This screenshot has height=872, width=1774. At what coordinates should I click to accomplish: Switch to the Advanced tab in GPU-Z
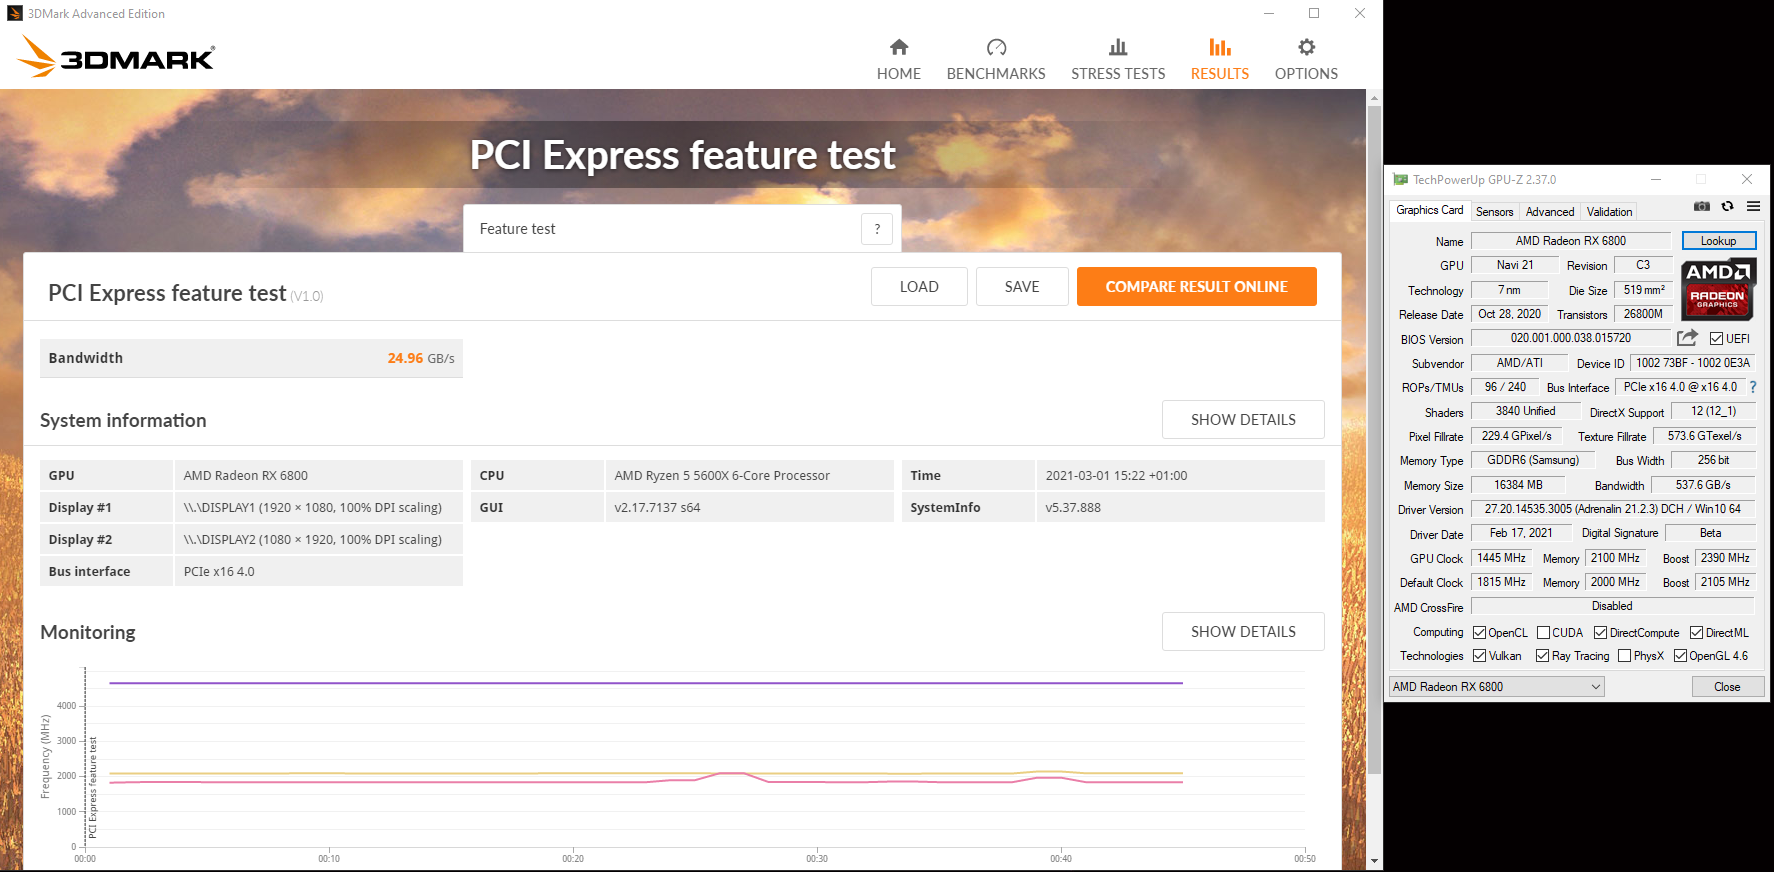(1549, 212)
